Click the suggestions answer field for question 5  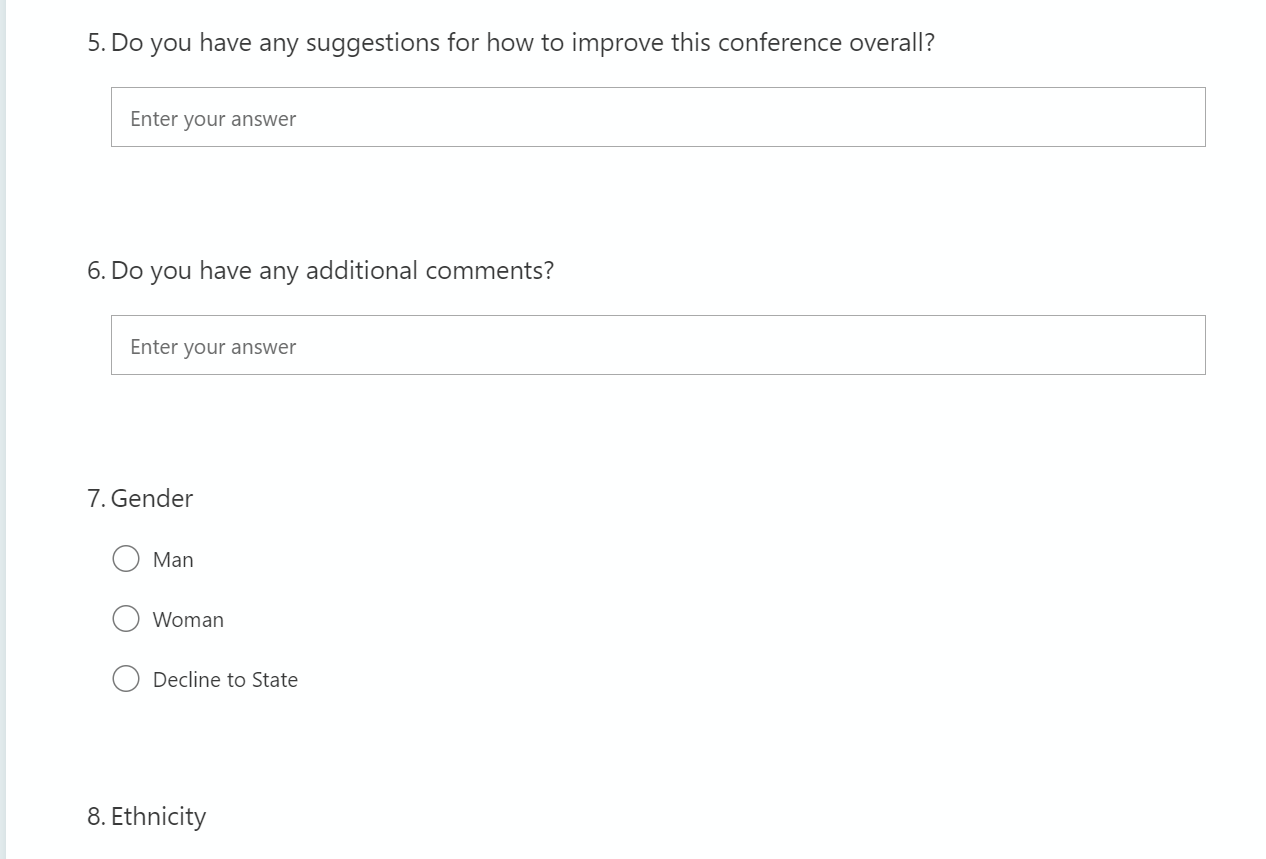(658, 118)
